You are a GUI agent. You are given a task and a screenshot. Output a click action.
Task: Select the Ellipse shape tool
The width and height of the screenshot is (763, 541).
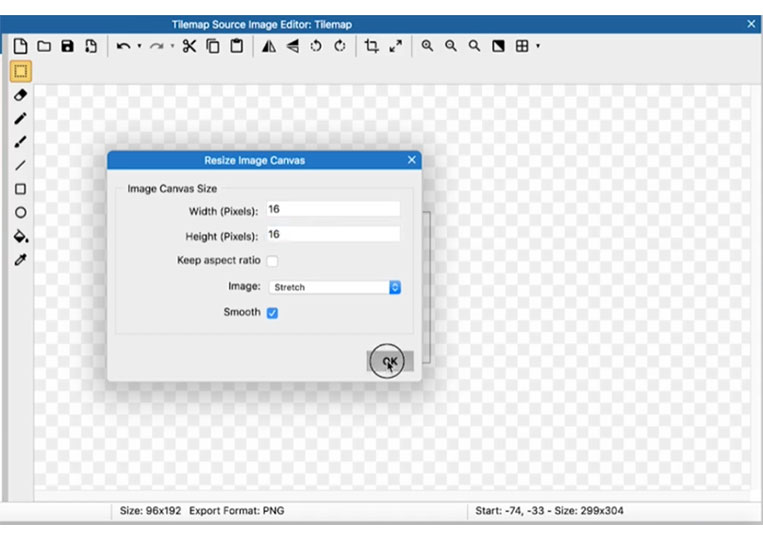coord(20,213)
